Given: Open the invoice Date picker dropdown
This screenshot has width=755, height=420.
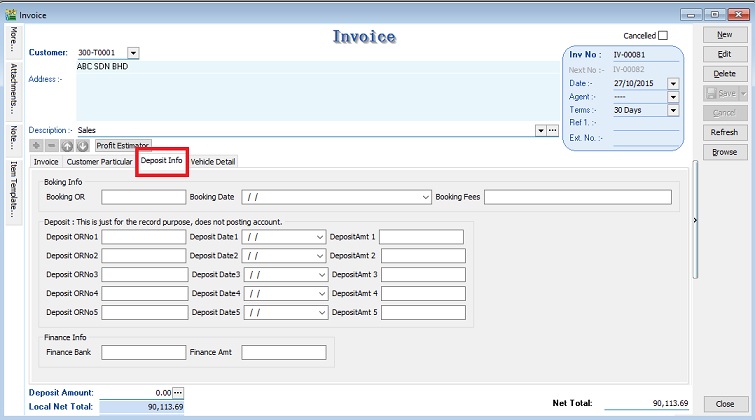Looking at the screenshot, I should (x=673, y=84).
